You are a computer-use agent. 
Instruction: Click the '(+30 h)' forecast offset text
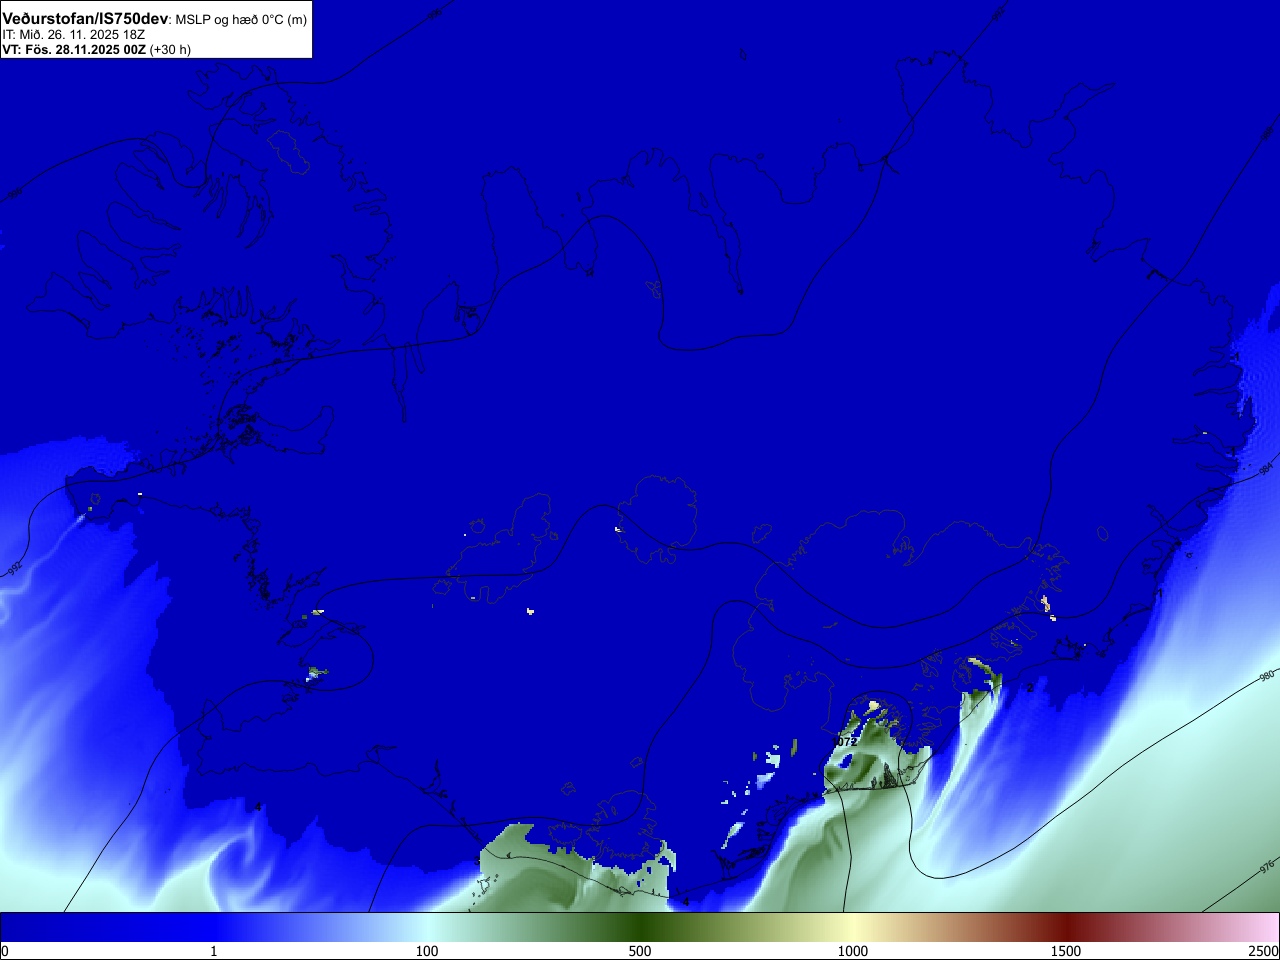pyautogui.click(x=170, y=50)
